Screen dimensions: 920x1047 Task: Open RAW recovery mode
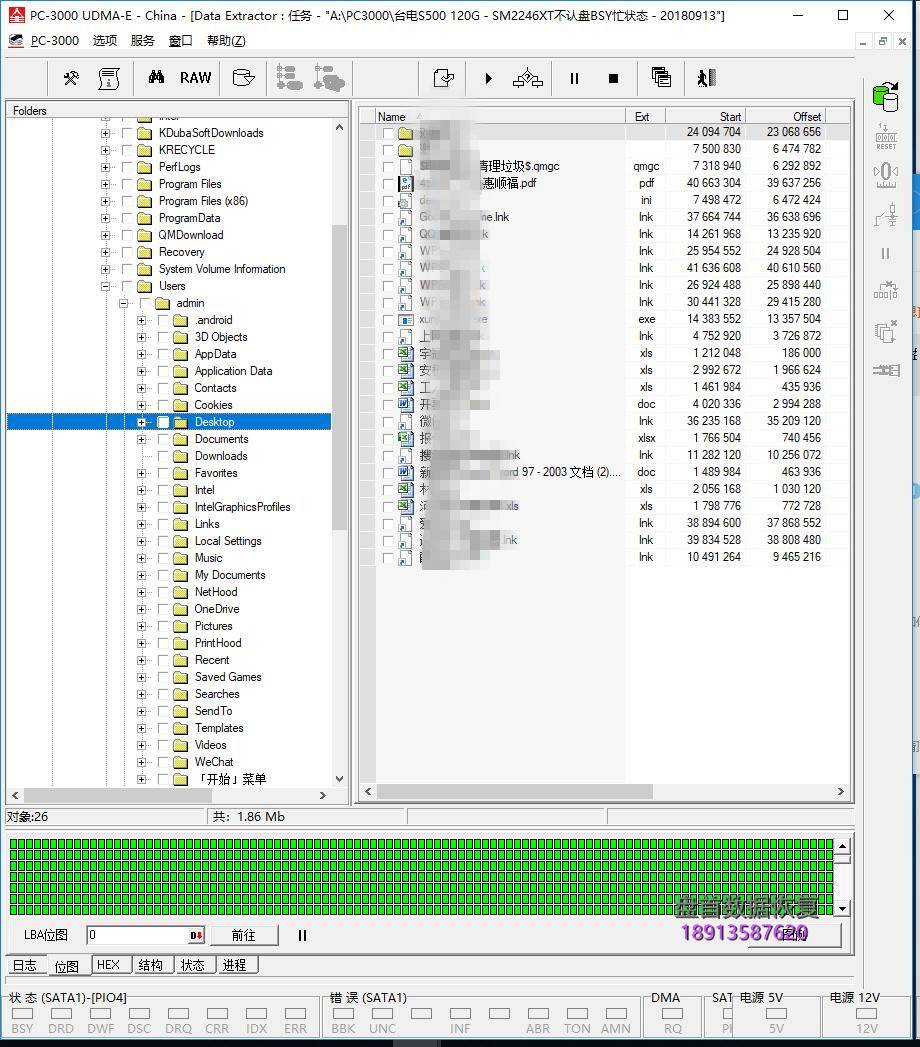tap(196, 78)
